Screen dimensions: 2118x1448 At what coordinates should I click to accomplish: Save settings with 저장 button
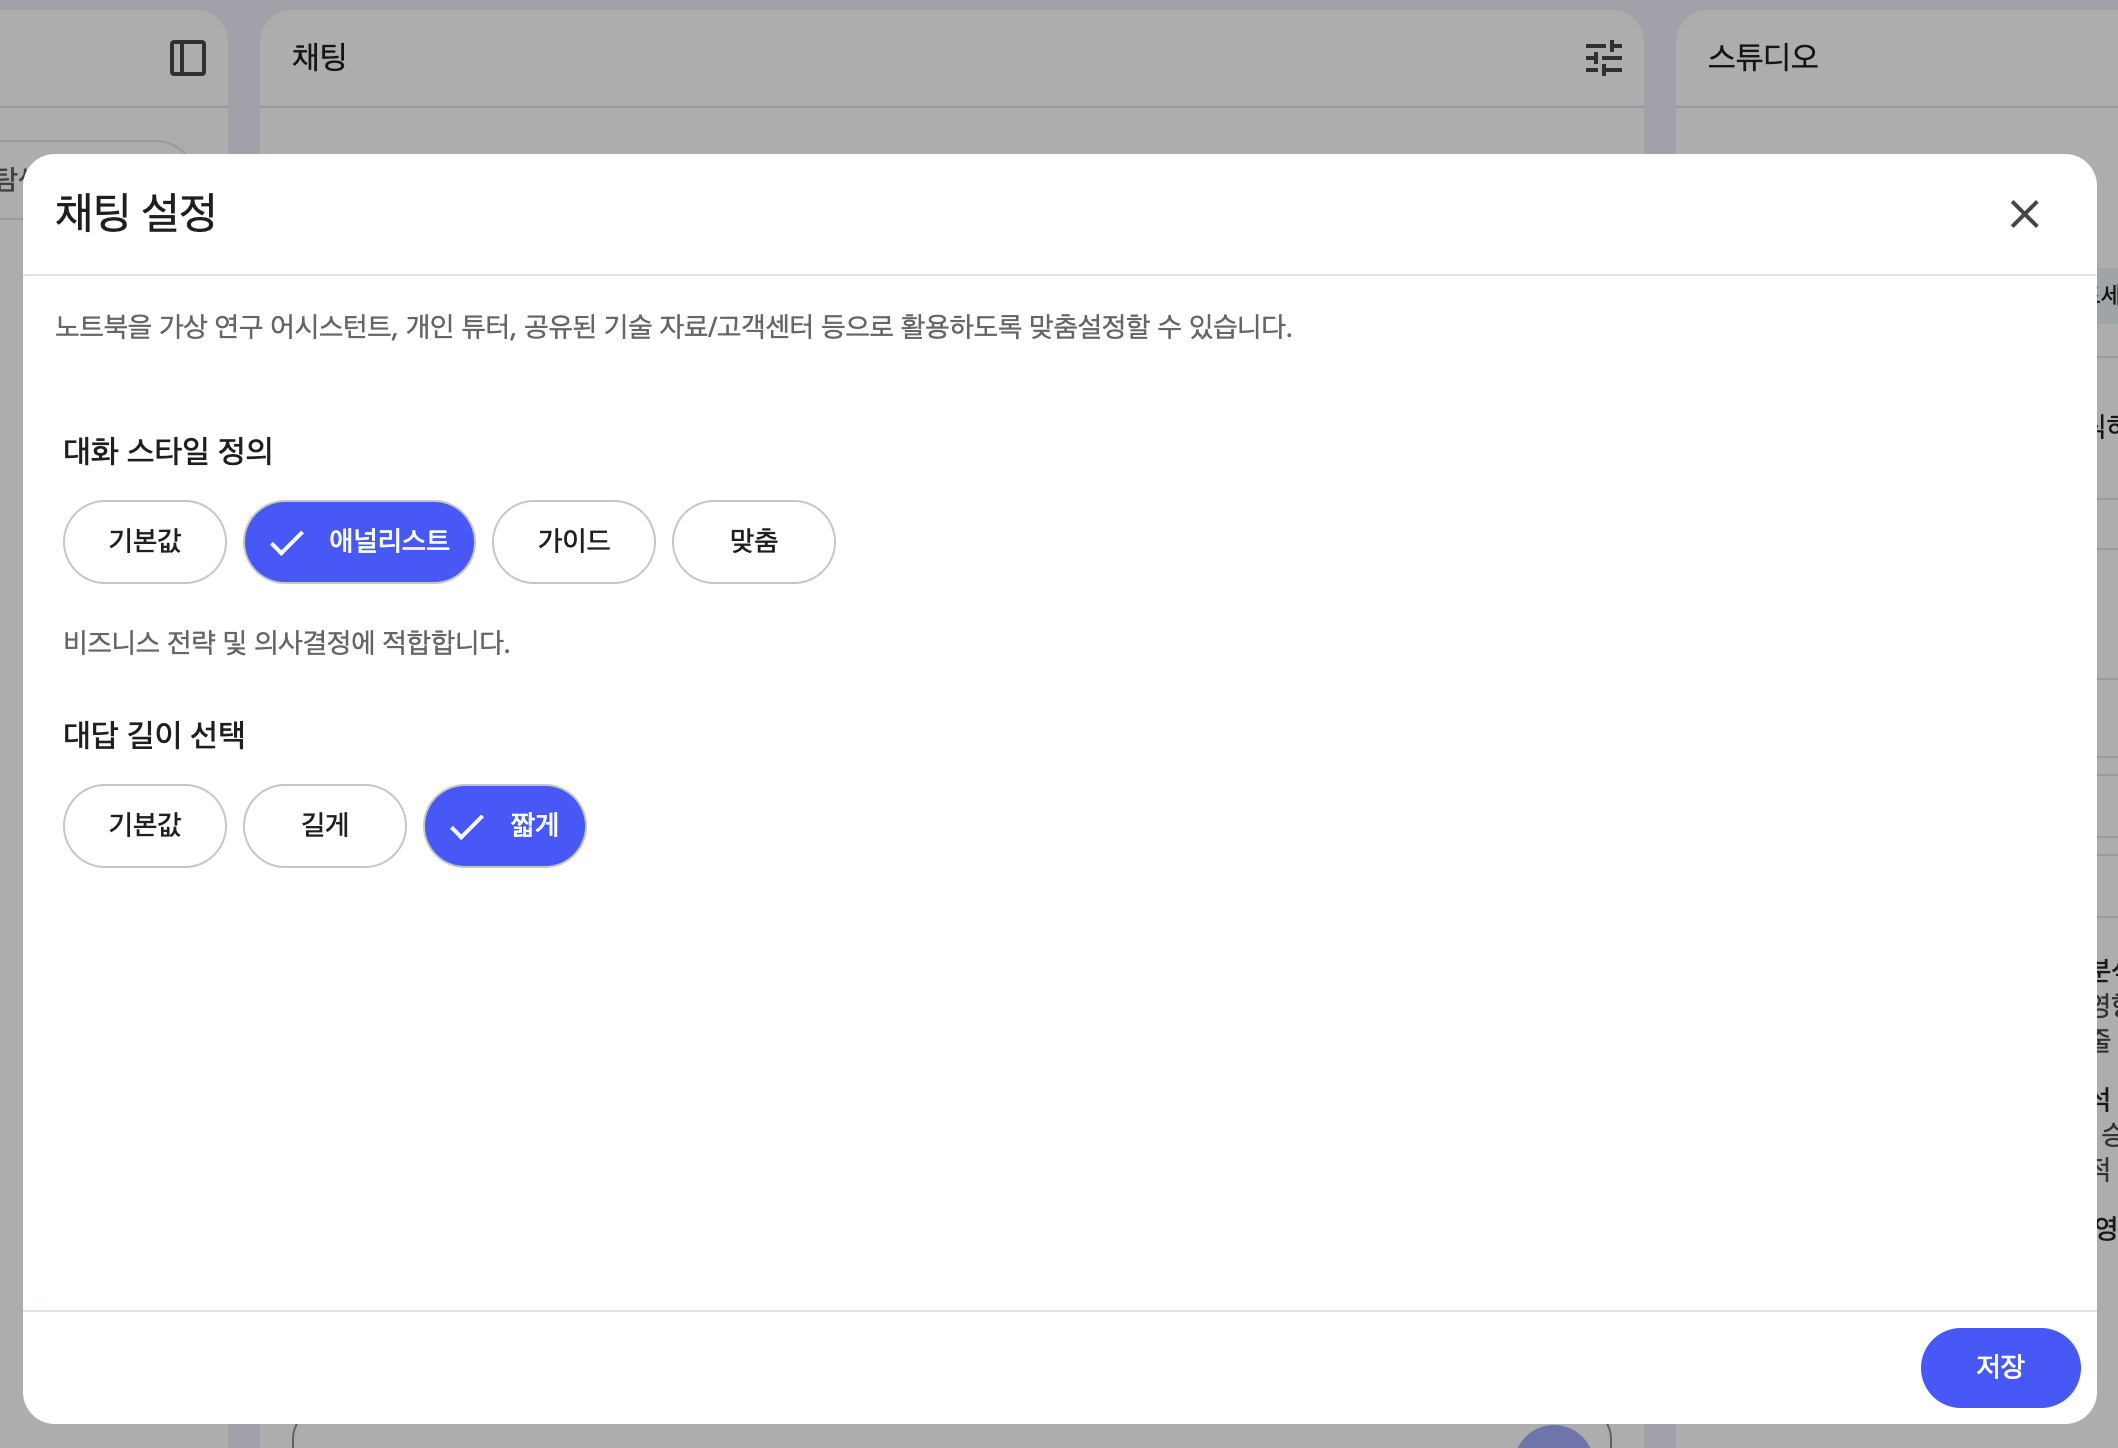(2000, 1367)
